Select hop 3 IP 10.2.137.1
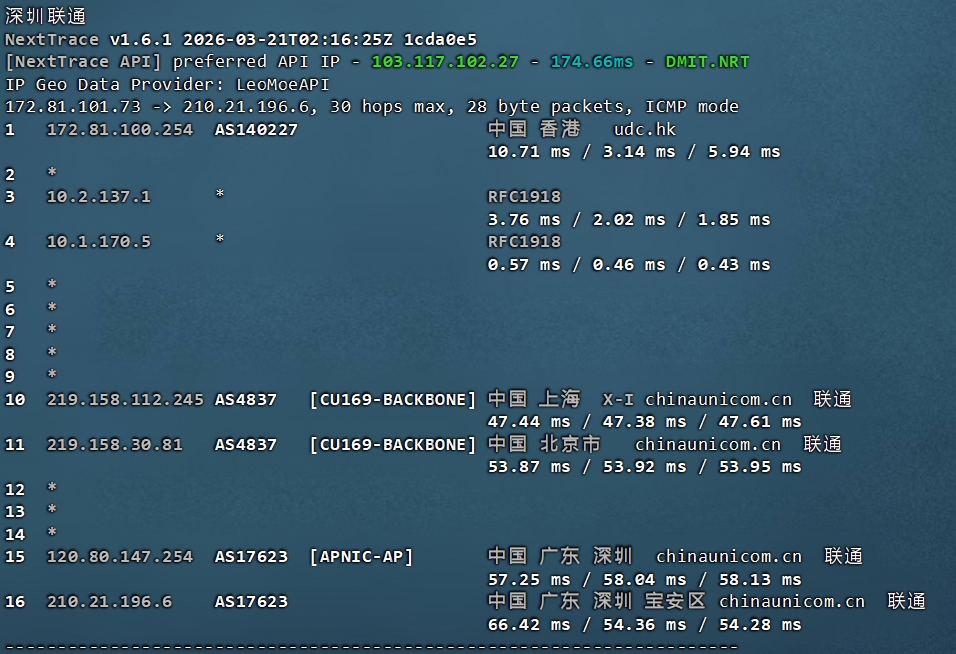 pos(99,197)
